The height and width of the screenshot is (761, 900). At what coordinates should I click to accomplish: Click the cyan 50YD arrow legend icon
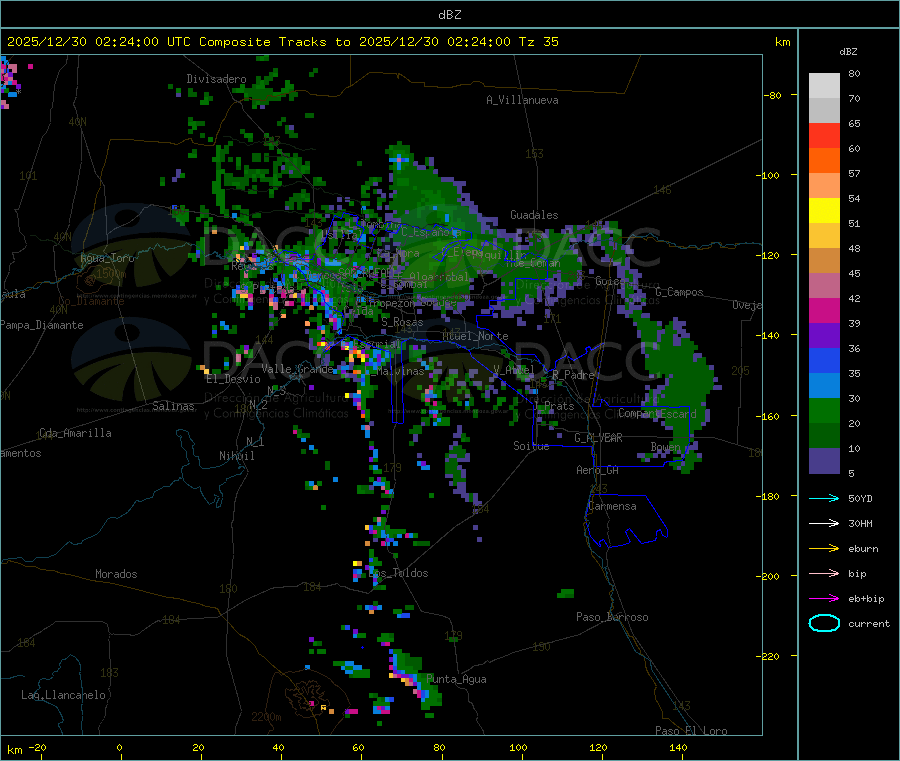[824, 498]
